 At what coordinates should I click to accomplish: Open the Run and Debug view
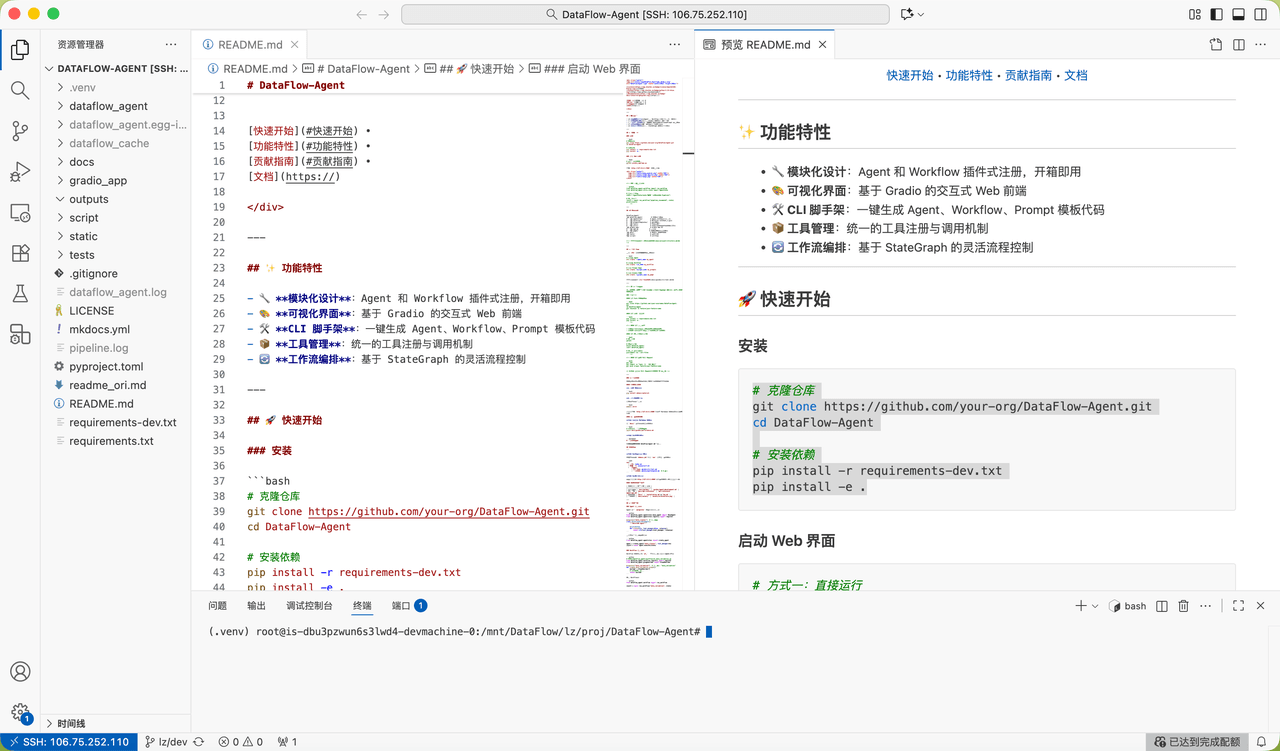(20, 172)
